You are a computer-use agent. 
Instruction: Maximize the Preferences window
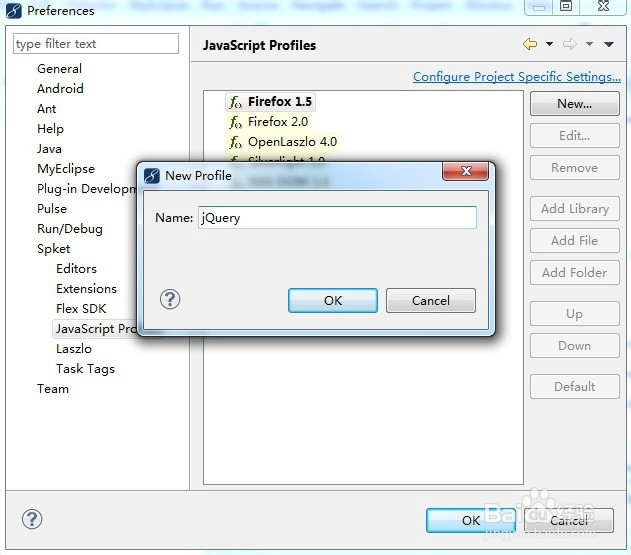pyautogui.click(x=566, y=6)
